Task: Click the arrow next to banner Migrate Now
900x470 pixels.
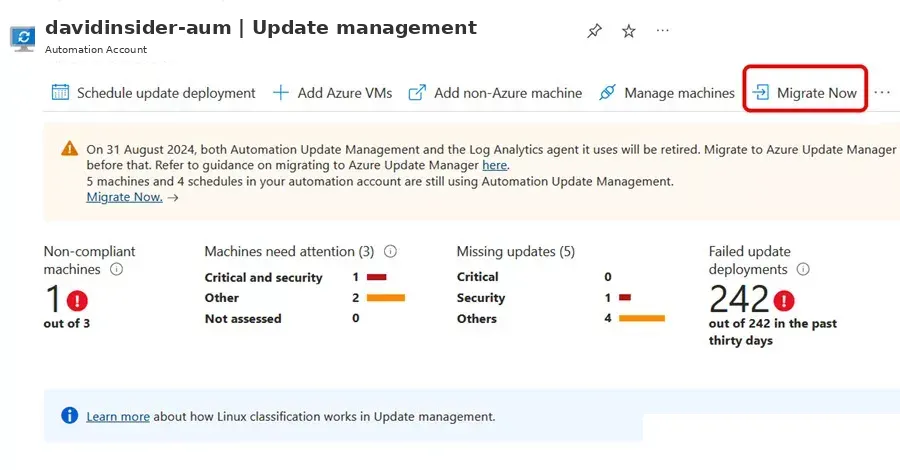Action: [173, 197]
